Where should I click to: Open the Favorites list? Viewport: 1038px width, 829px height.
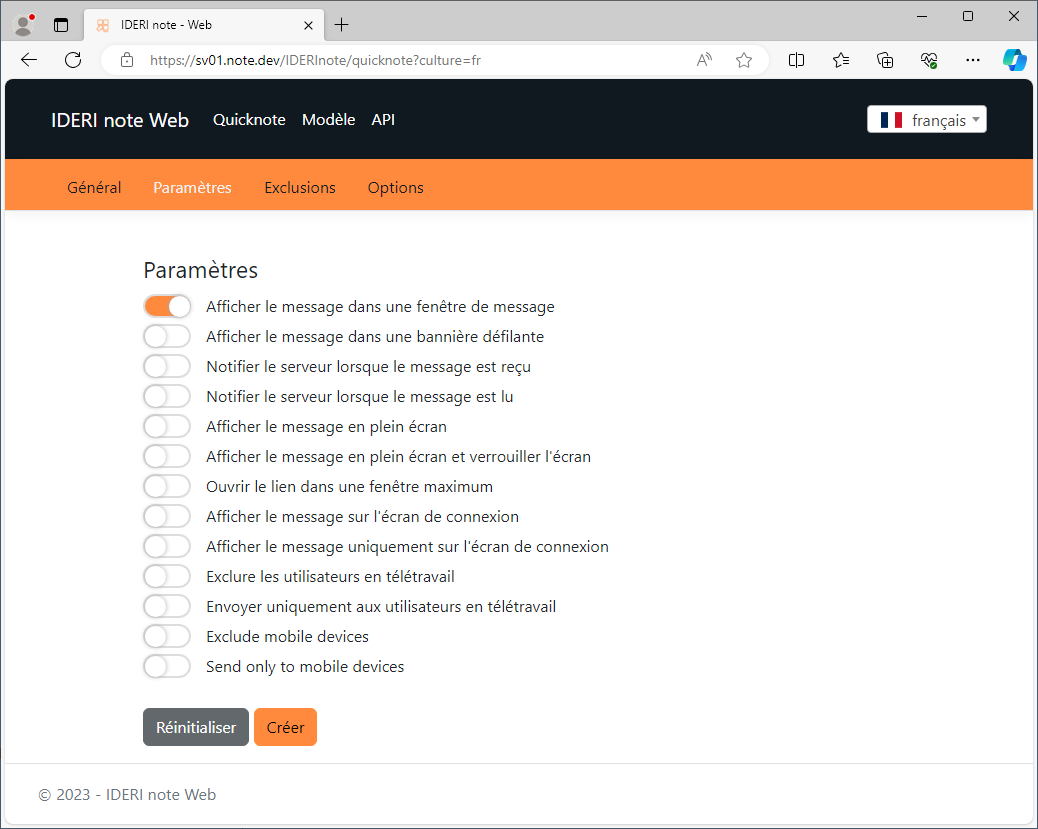point(841,60)
